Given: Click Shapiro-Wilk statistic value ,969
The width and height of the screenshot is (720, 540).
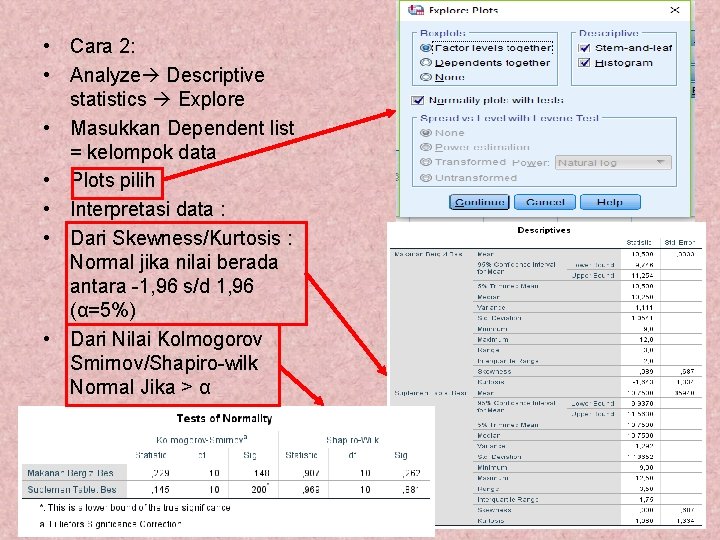Looking at the screenshot, I should pyautogui.click(x=311, y=489).
